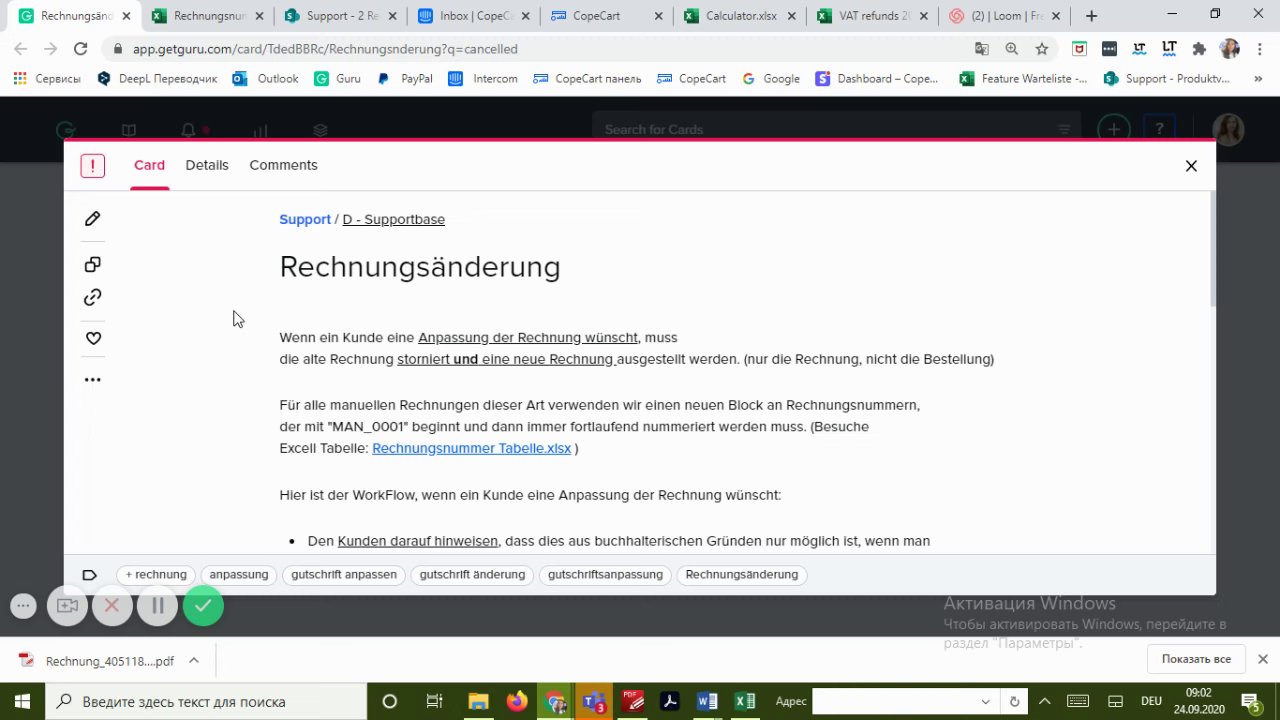Bookmark this page with the star icon

(x=1042, y=48)
